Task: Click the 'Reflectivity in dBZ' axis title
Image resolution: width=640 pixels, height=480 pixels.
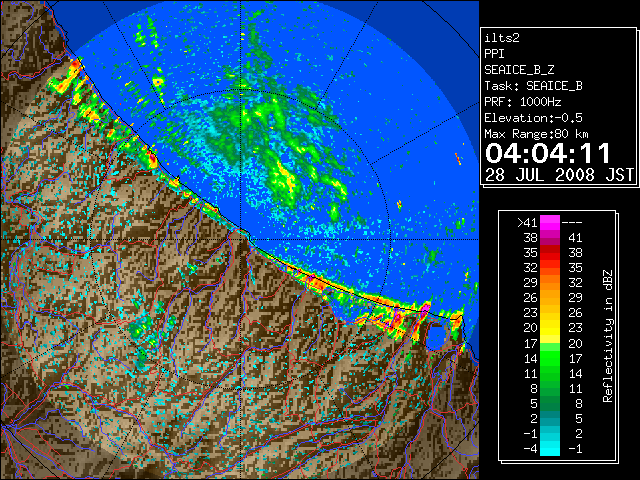Action: [x=607, y=336]
